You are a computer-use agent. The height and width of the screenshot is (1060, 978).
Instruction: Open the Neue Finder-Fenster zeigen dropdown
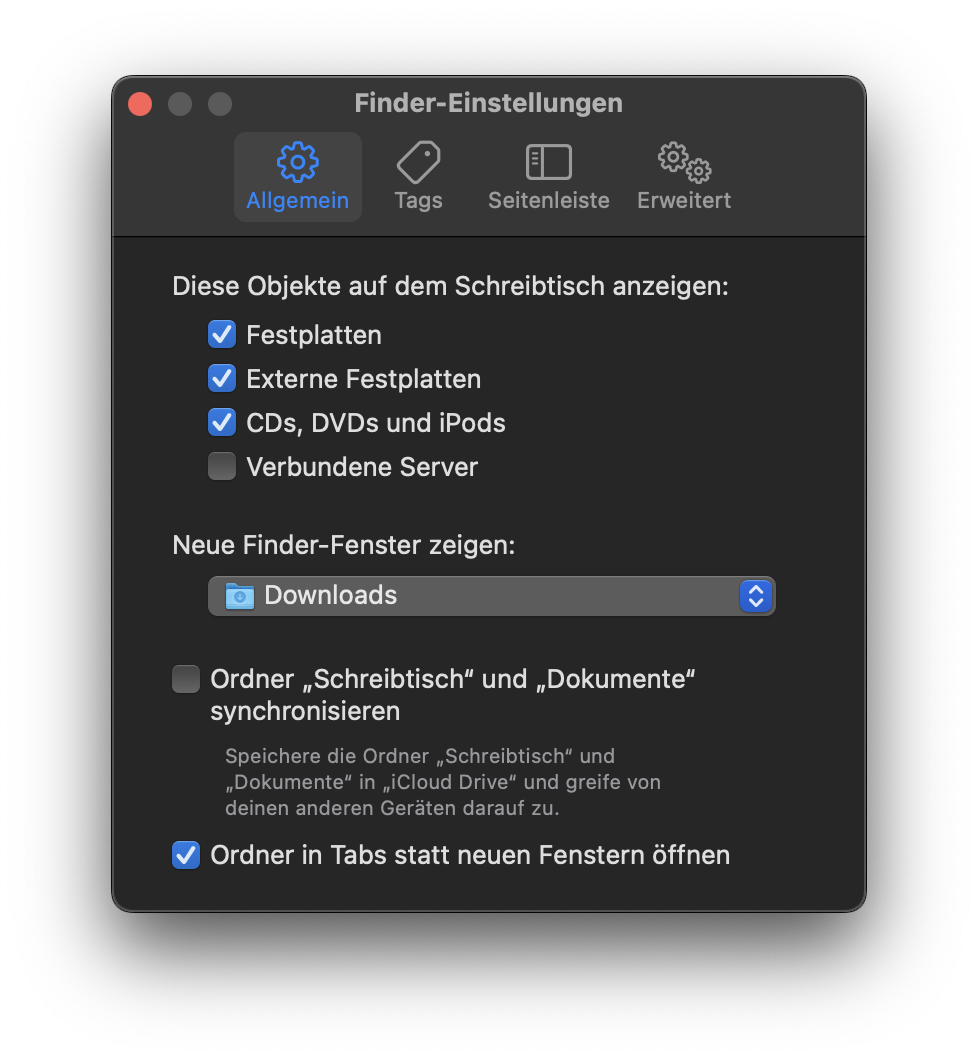point(490,595)
